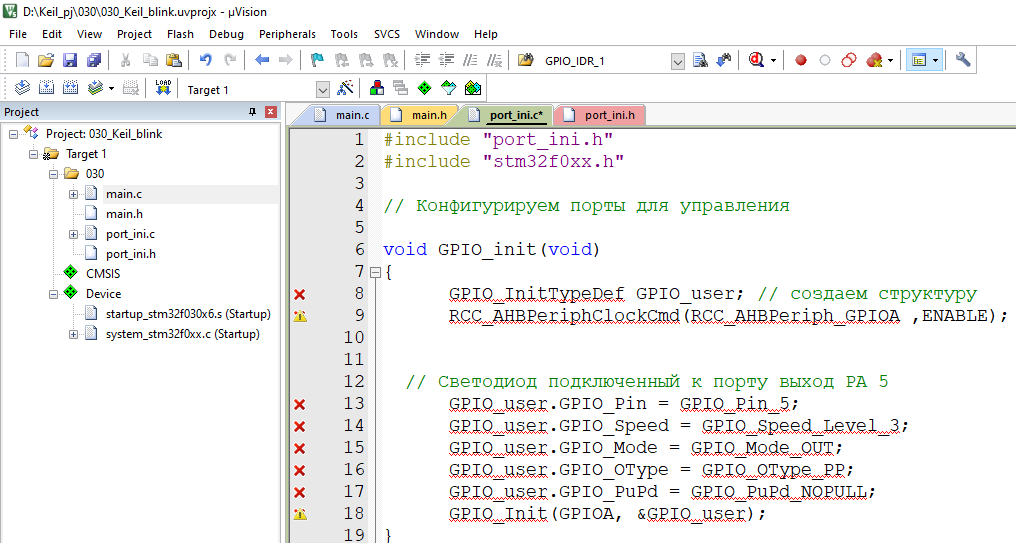Screen dimensions: 1016x543
Task: Click the Save All icon
Action: coord(94,60)
